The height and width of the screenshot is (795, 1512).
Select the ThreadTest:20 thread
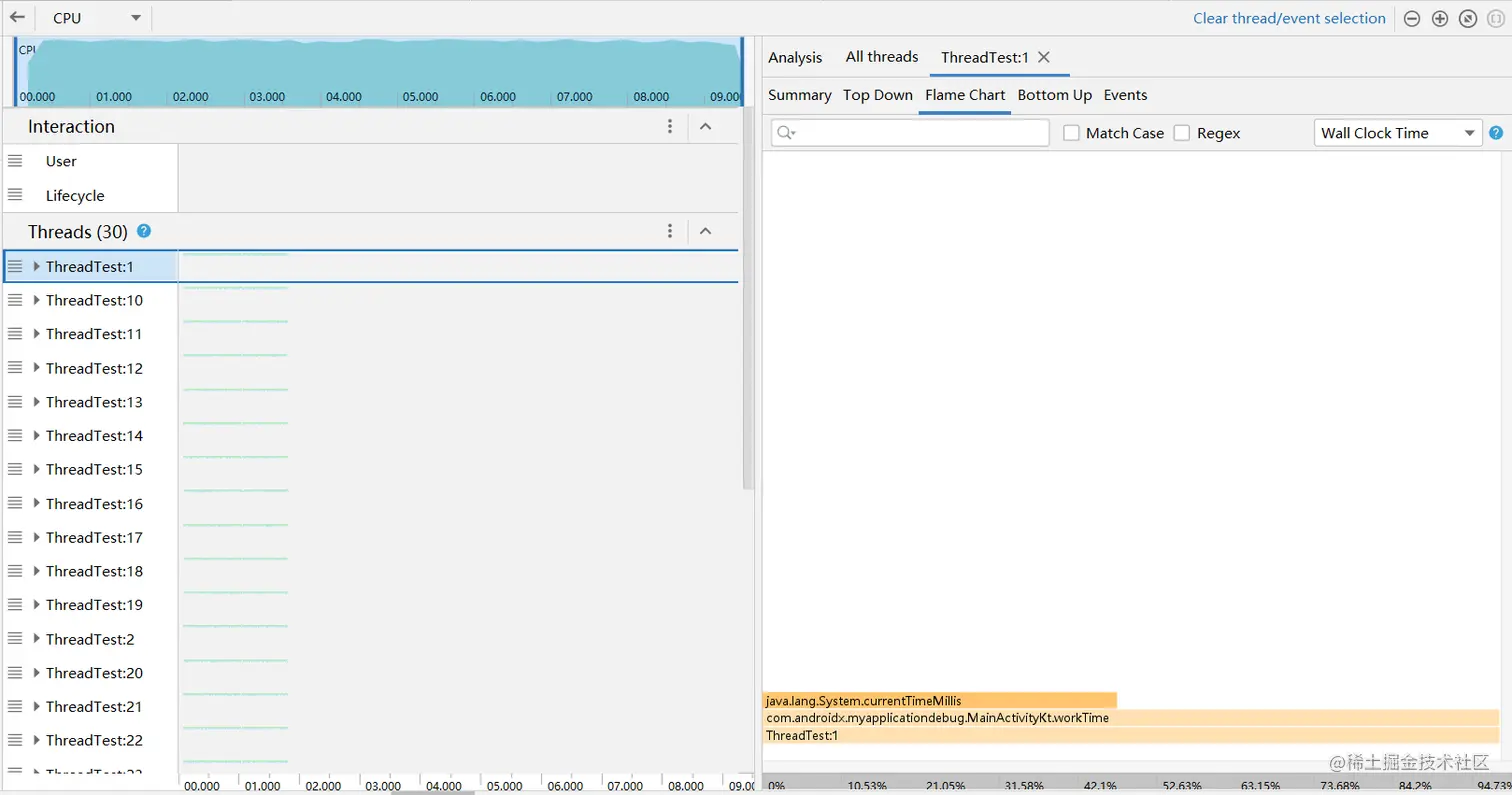[94, 672]
